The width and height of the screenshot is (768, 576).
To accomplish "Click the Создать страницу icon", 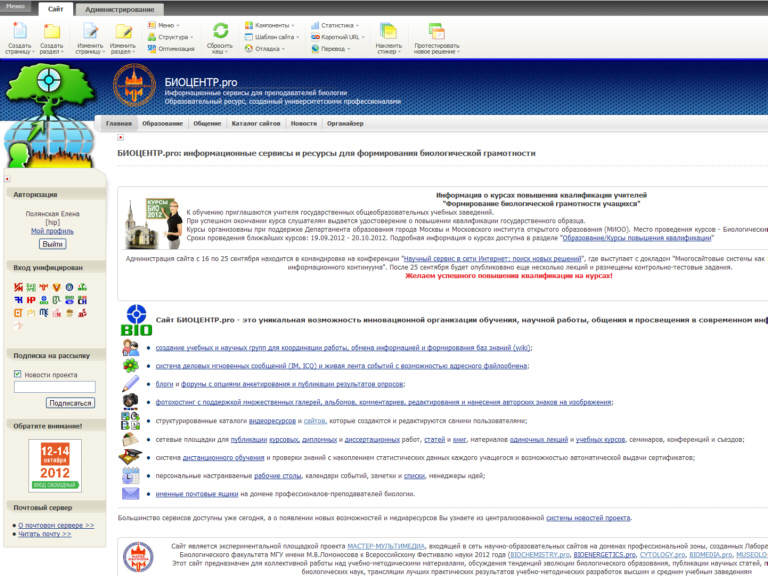I will [20, 31].
